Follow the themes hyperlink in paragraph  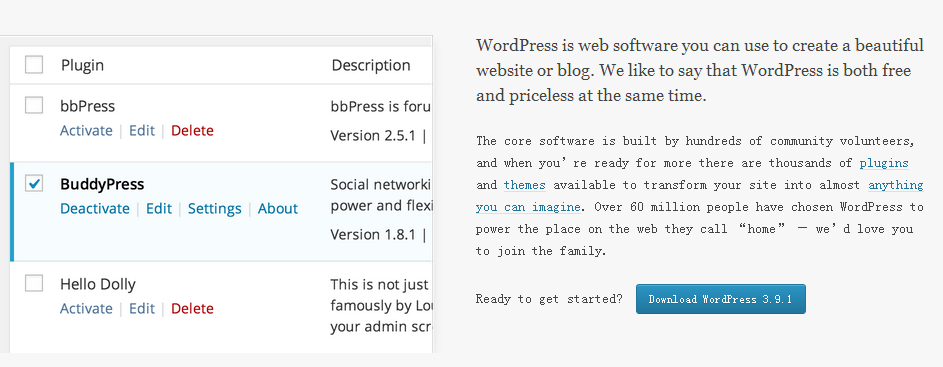click(524, 185)
